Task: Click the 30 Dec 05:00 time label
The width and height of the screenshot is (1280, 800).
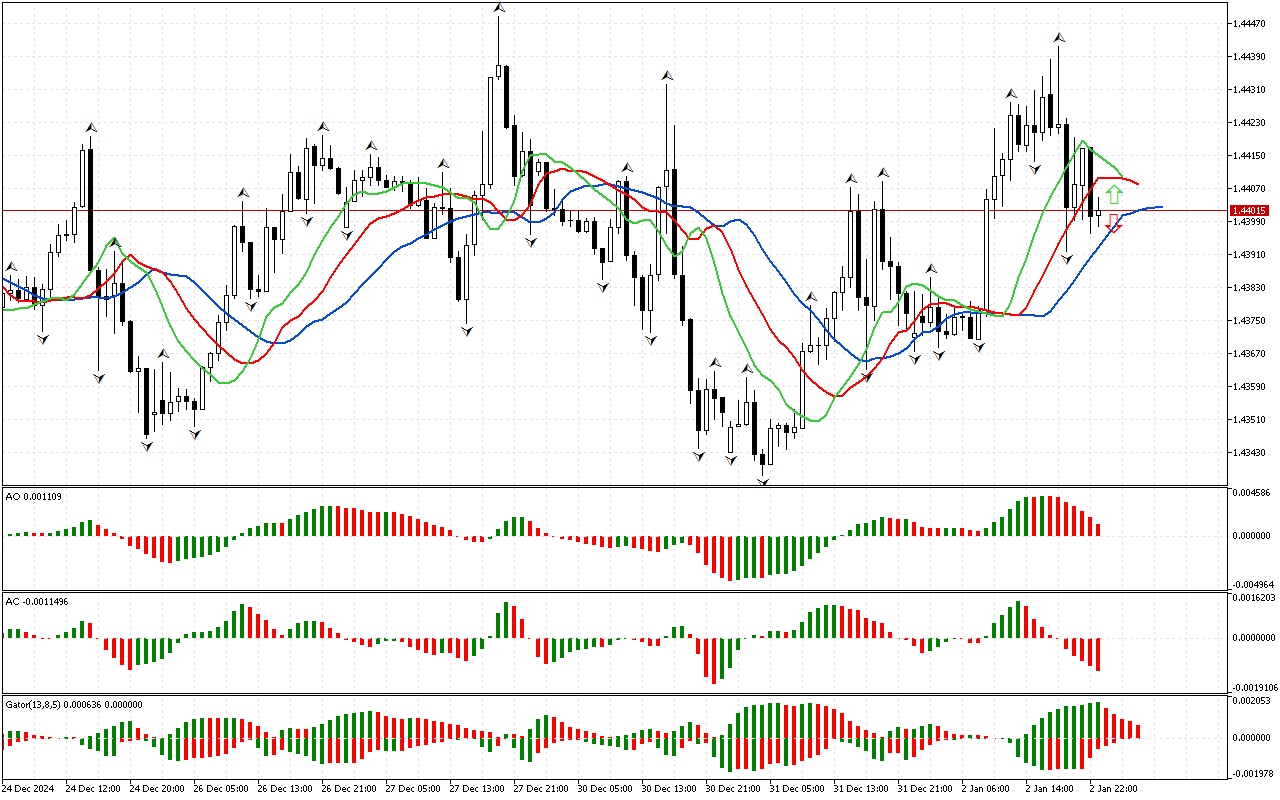Action: tap(605, 788)
